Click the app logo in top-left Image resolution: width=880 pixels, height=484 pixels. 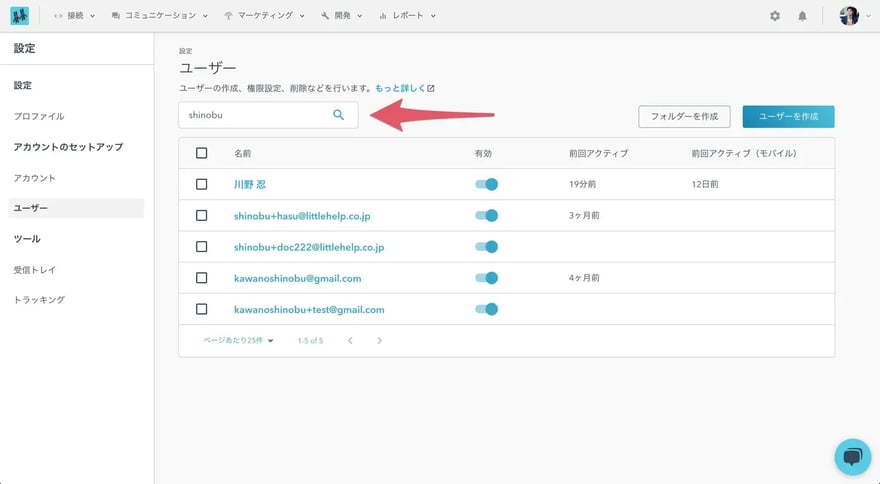pyautogui.click(x=20, y=16)
